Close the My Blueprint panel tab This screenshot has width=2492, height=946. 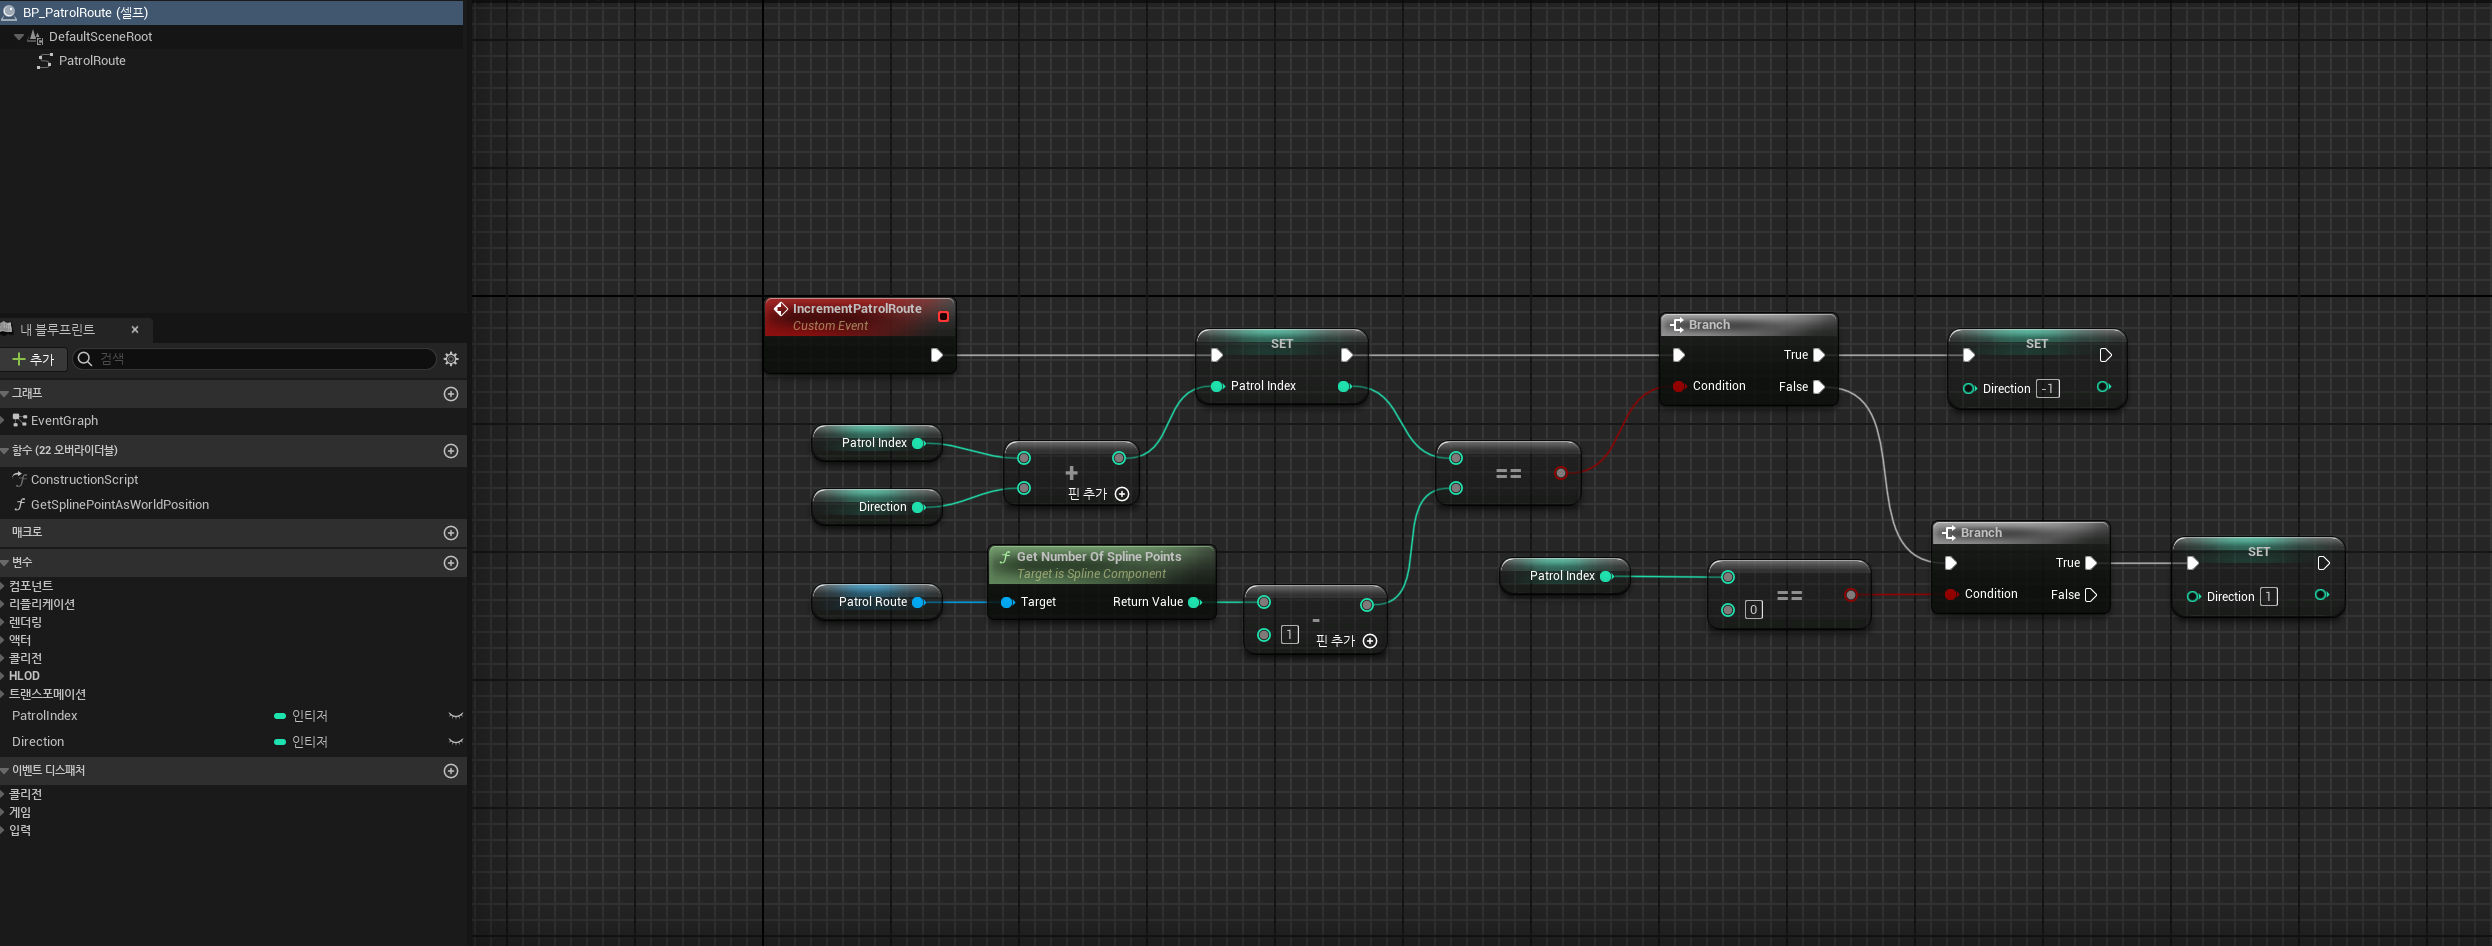coord(135,330)
